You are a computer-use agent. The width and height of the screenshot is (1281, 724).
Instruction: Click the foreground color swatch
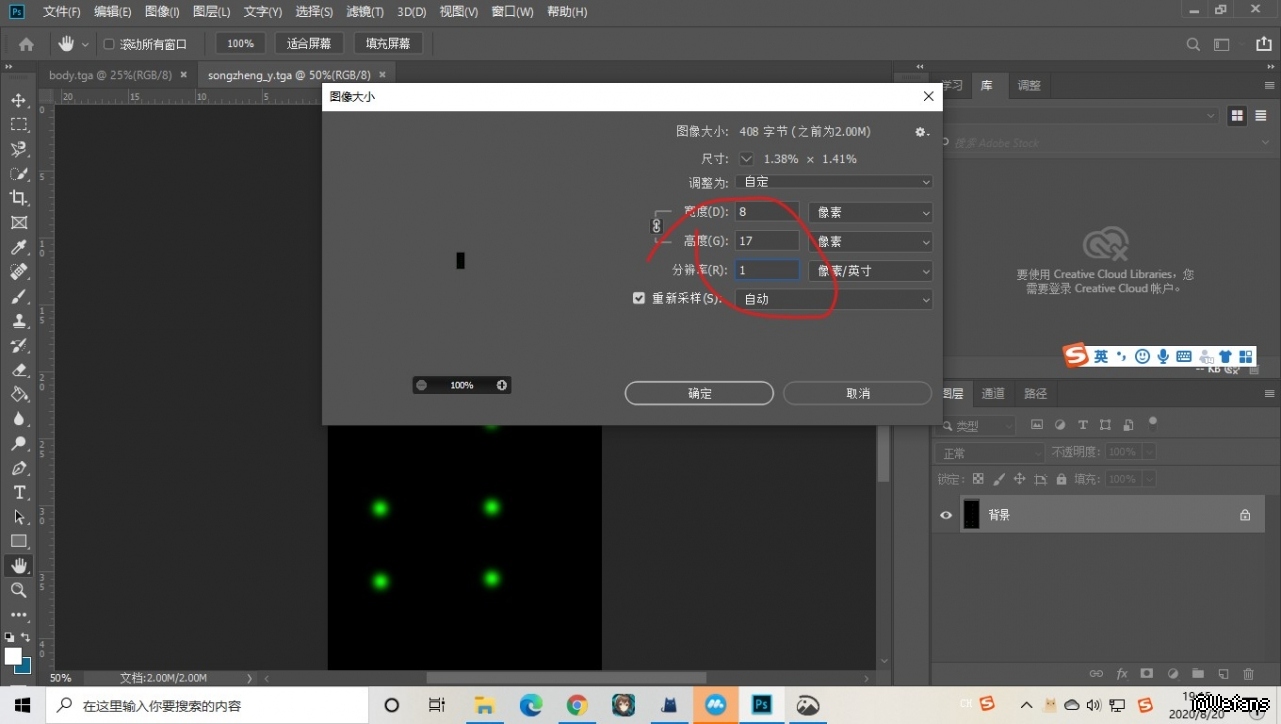coord(13,656)
